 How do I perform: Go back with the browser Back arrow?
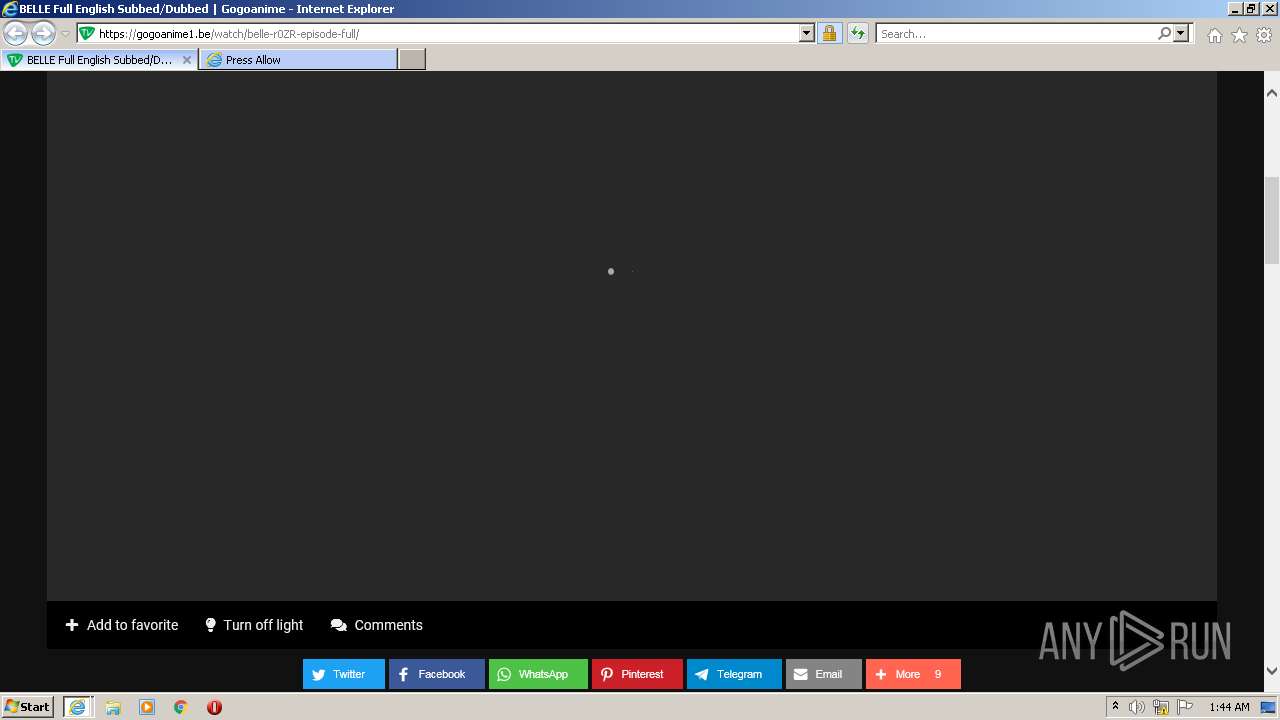point(16,34)
